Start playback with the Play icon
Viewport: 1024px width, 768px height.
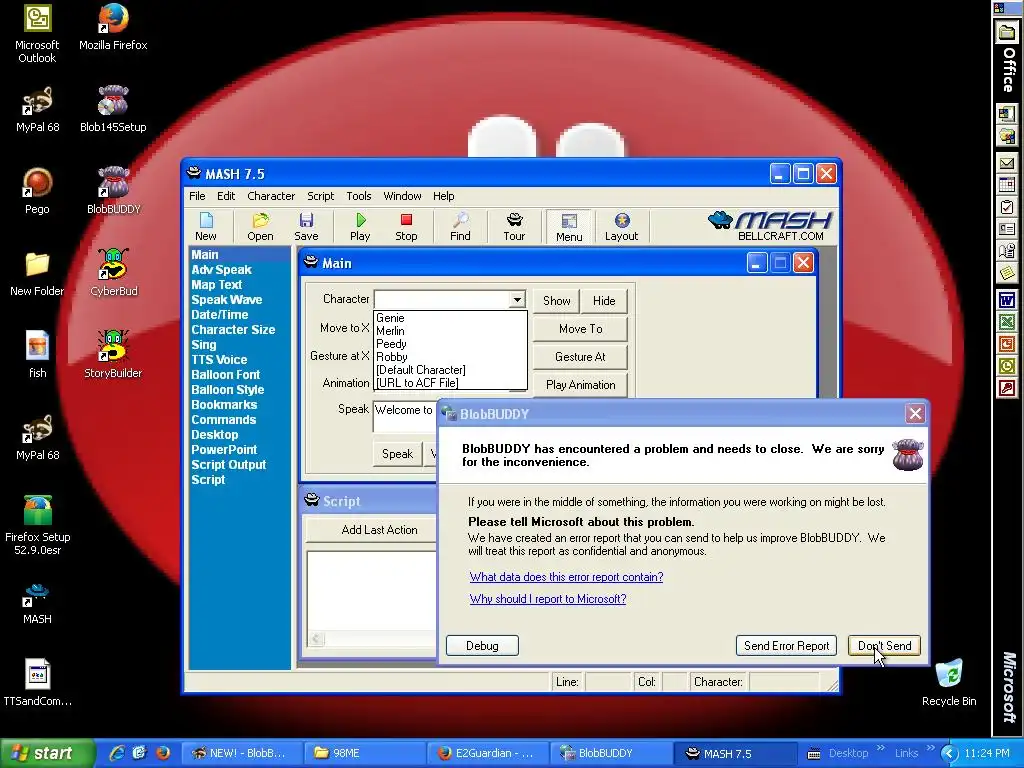point(360,227)
